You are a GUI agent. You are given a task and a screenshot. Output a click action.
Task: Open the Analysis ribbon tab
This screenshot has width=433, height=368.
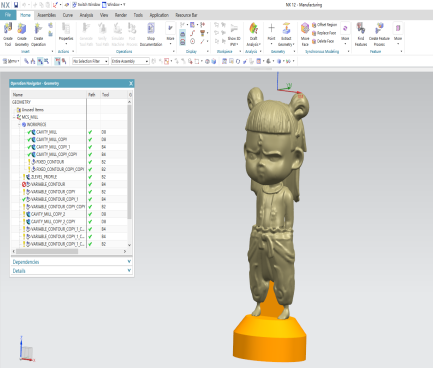86,15
